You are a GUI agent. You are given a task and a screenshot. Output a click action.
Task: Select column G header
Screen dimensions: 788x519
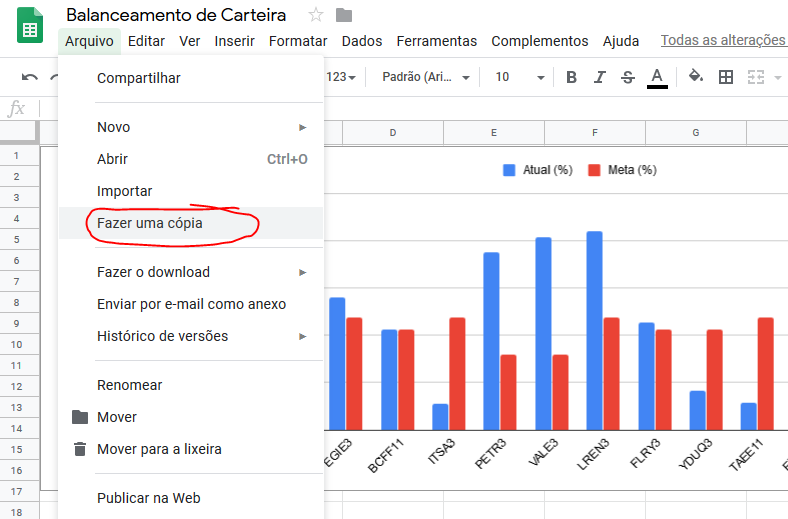point(696,133)
